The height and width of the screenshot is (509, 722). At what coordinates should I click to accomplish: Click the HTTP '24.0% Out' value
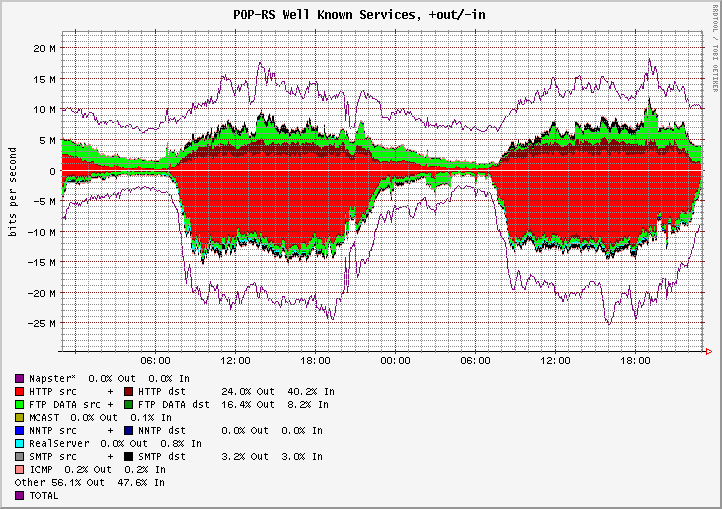[x=248, y=392]
